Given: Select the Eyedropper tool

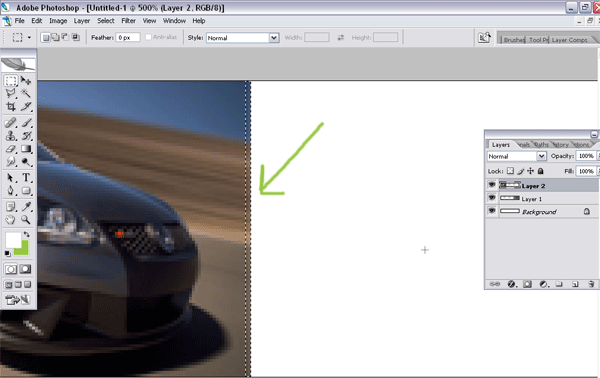Looking at the screenshot, I should 26,207.
